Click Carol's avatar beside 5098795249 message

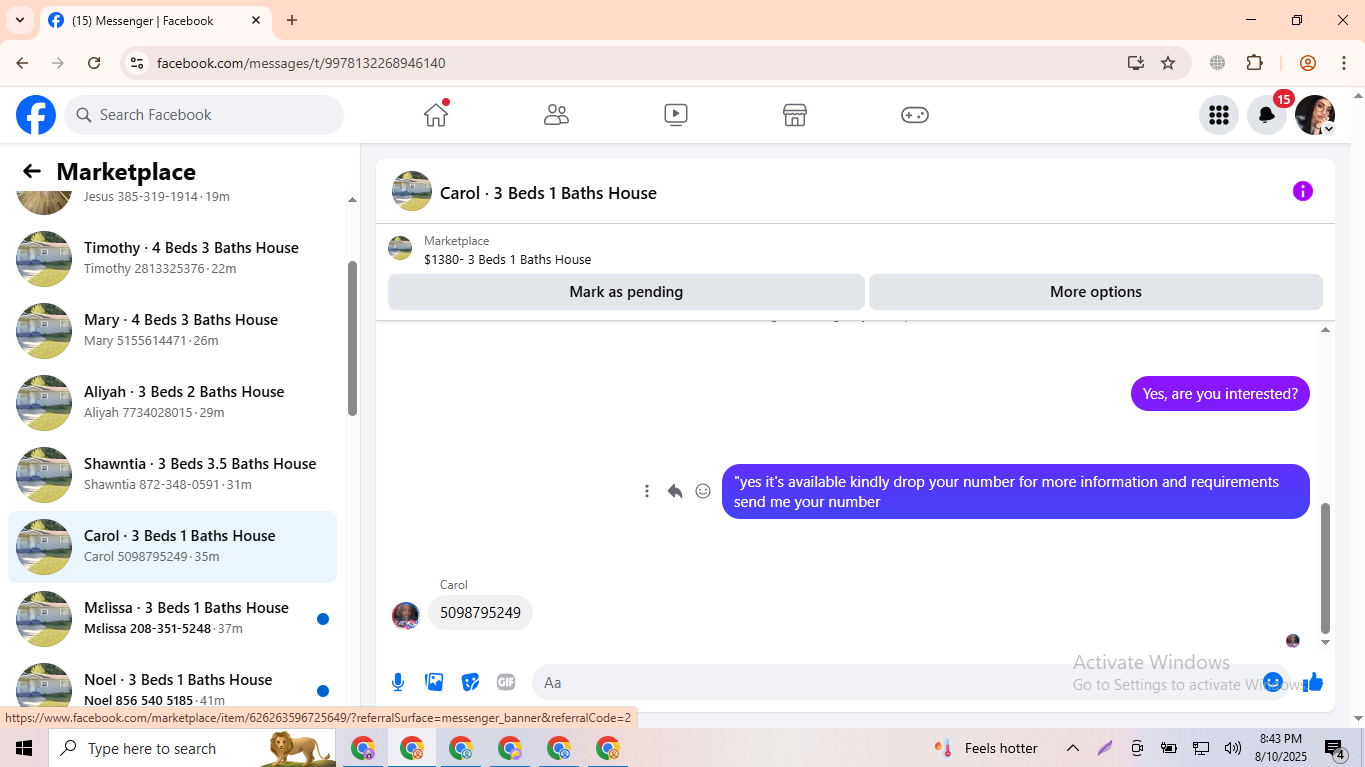tap(405, 615)
